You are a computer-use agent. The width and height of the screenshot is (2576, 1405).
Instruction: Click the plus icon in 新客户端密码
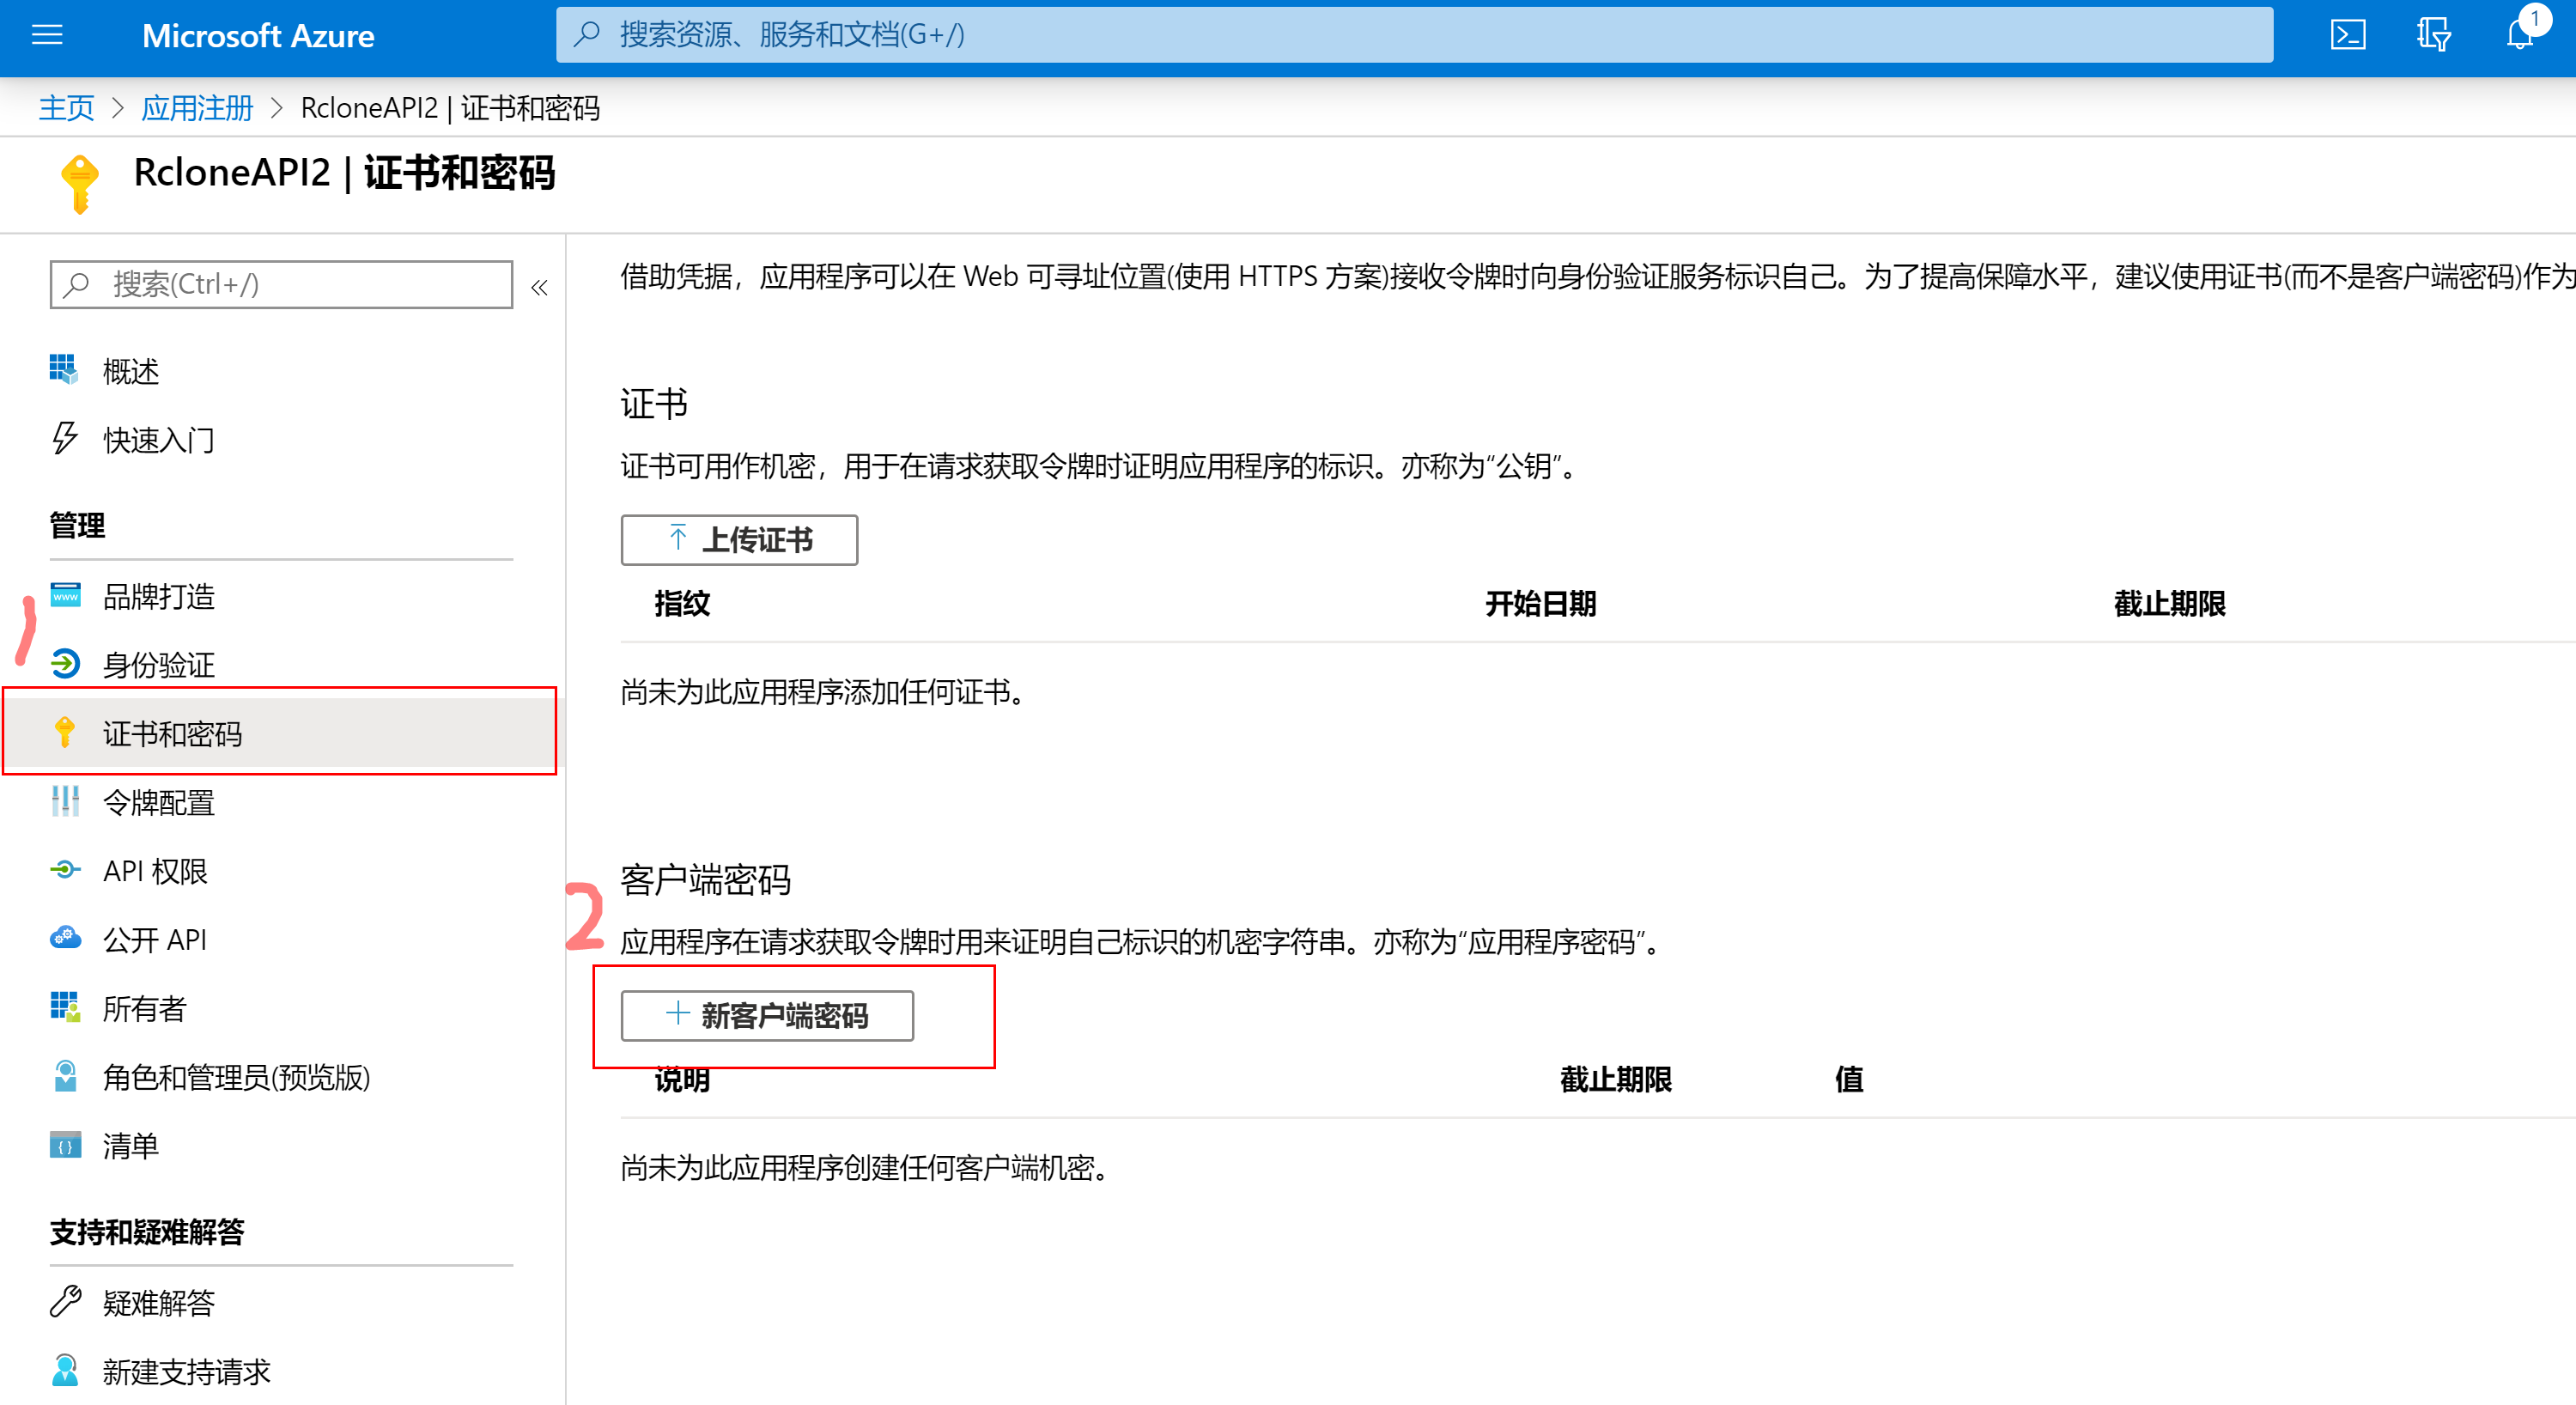678,1013
